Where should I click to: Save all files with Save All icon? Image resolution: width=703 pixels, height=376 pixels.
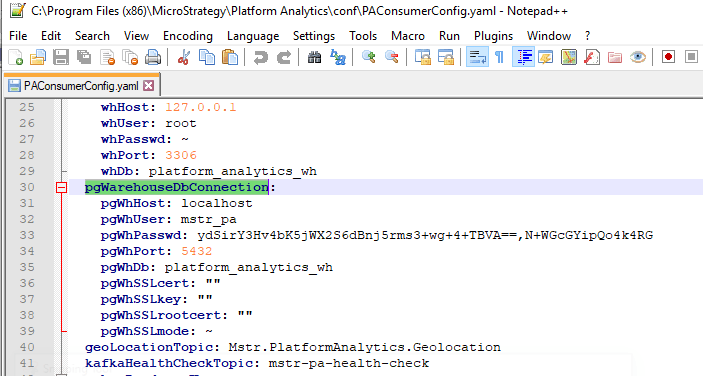84,57
